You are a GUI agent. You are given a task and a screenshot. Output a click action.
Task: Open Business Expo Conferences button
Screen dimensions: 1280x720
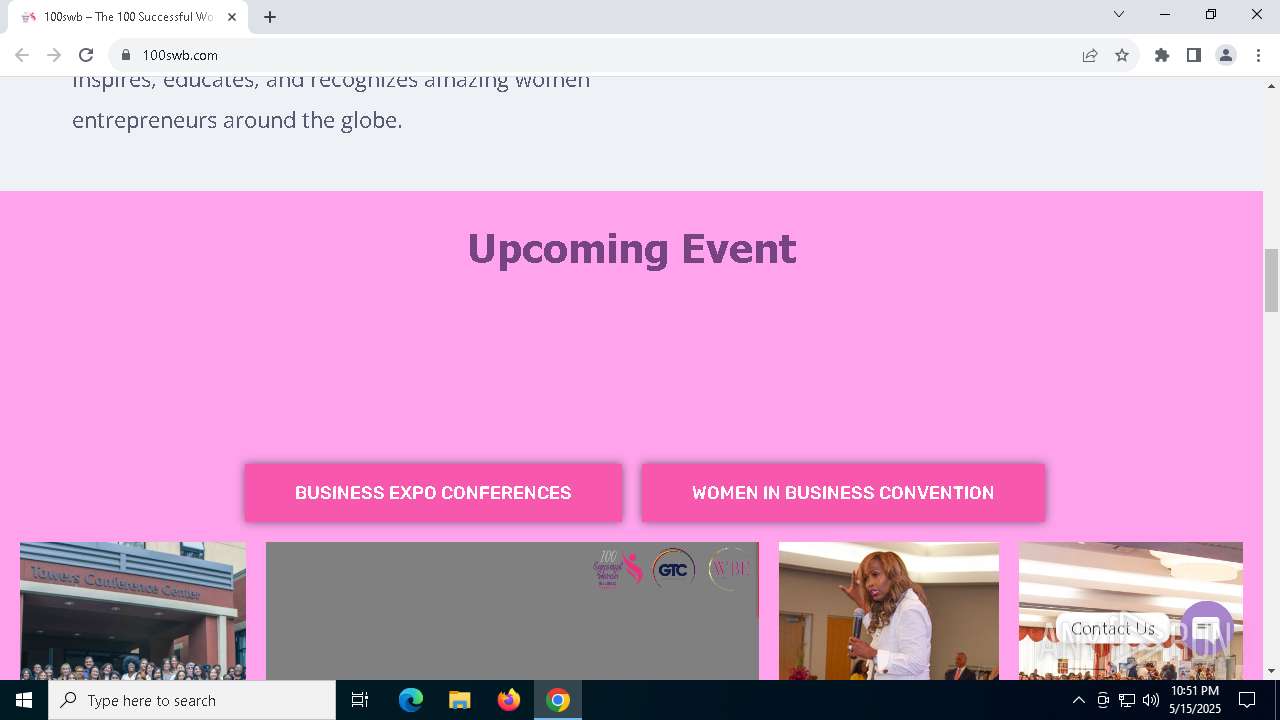pyautogui.click(x=433, y=492)
